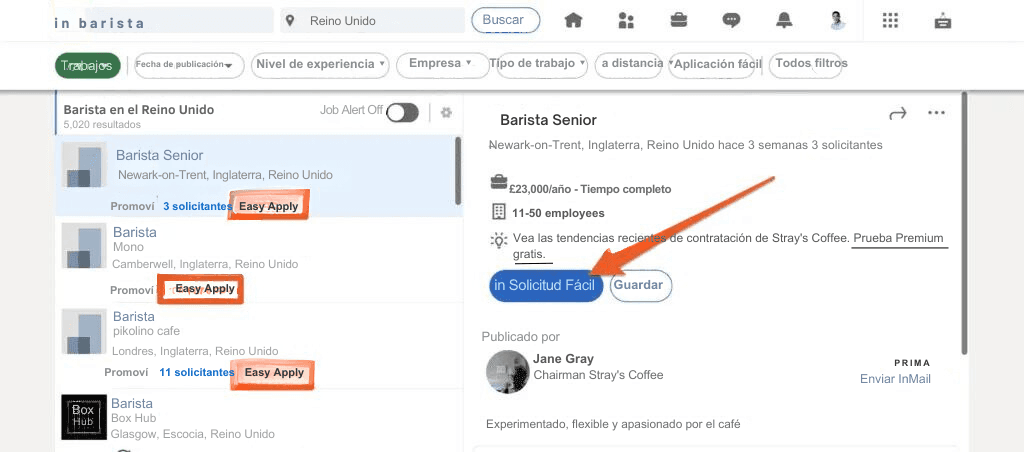Expand the Empresa filter dropdown
1024x452 pixels.
point(440,64)
